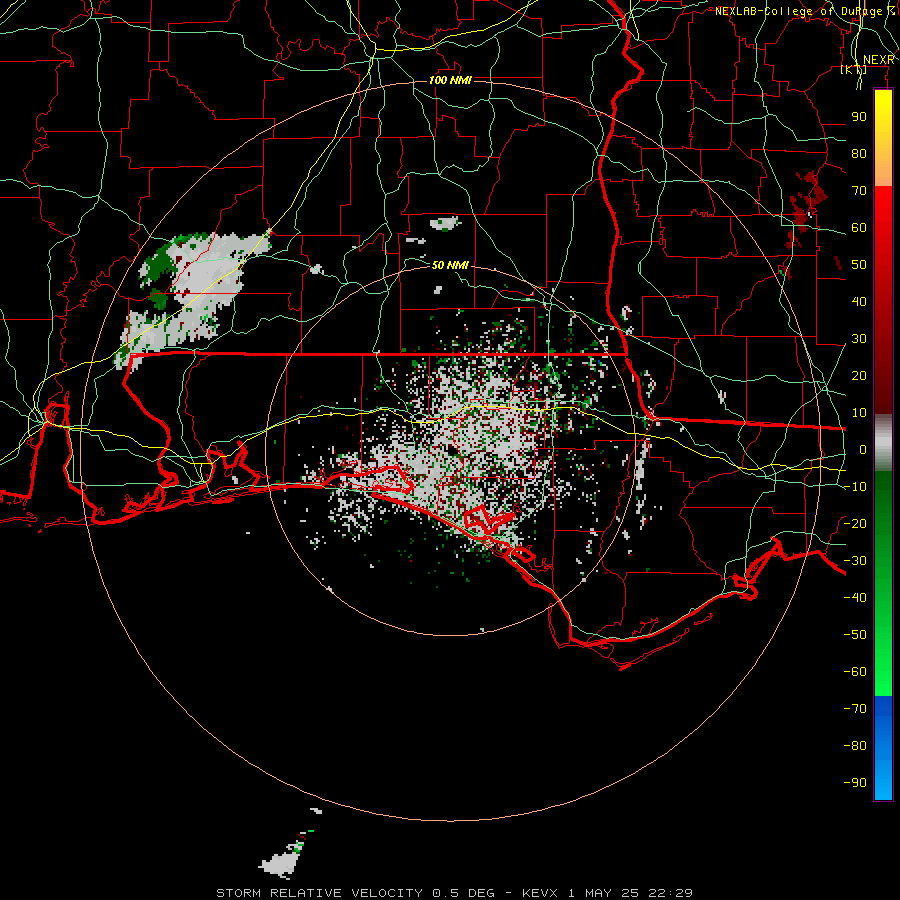
Task: Click the blue -80 kt scale segment
Action: [x=883, y=746]
